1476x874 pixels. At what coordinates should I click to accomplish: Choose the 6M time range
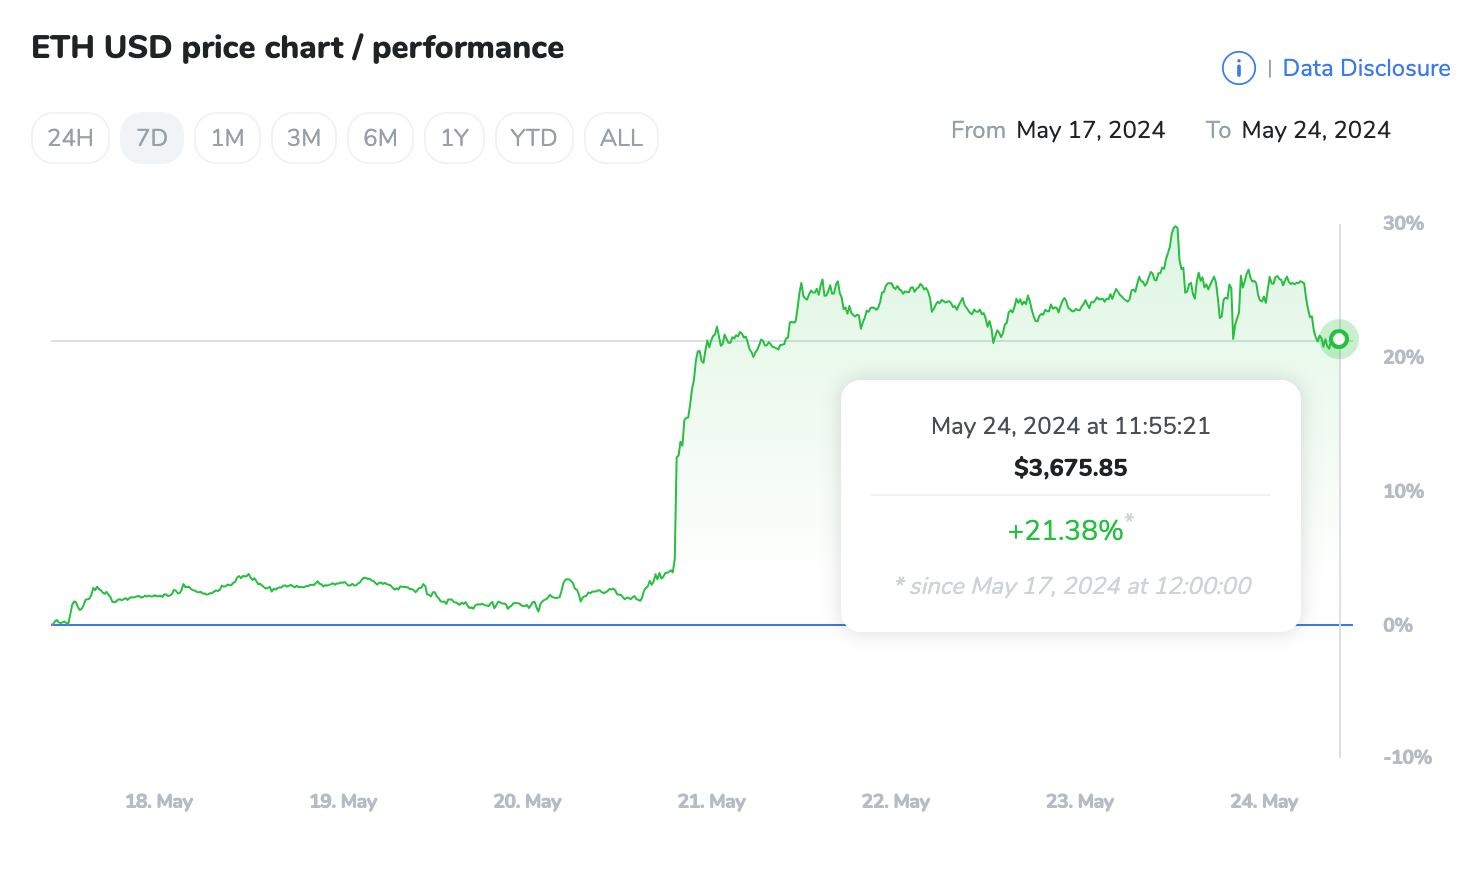(x=380, y=138)
